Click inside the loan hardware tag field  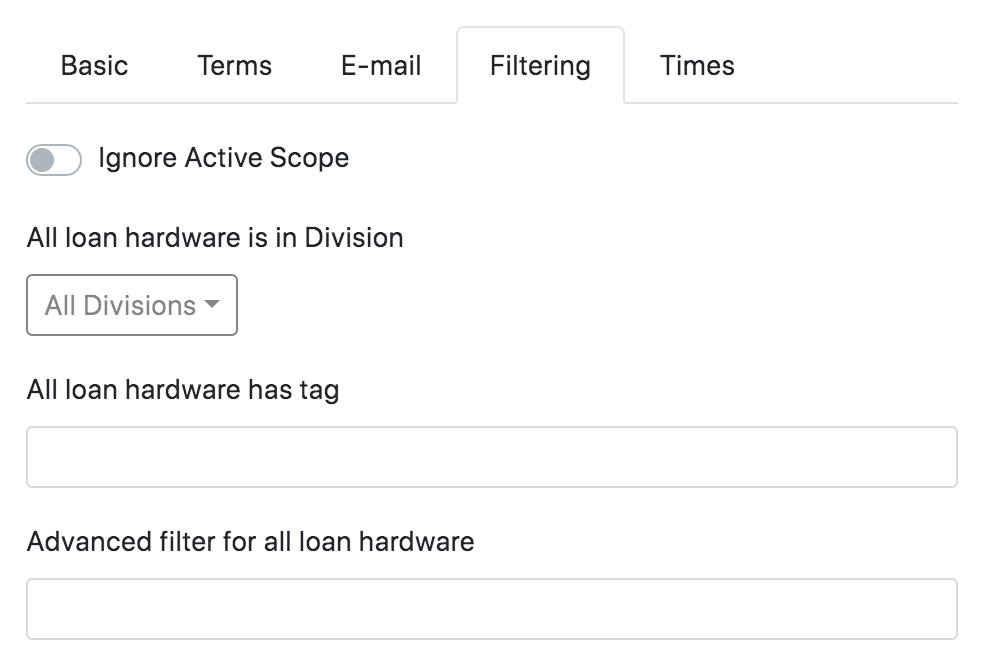pos(490,457)
